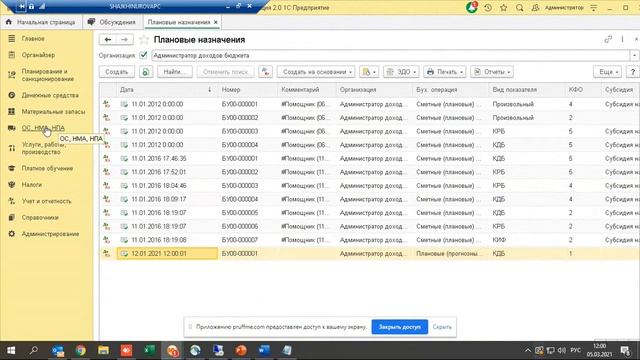This screenshot has width=640, height=360.
Task: Open the Главное section in sidebar
Action: [x=33, y=38]
